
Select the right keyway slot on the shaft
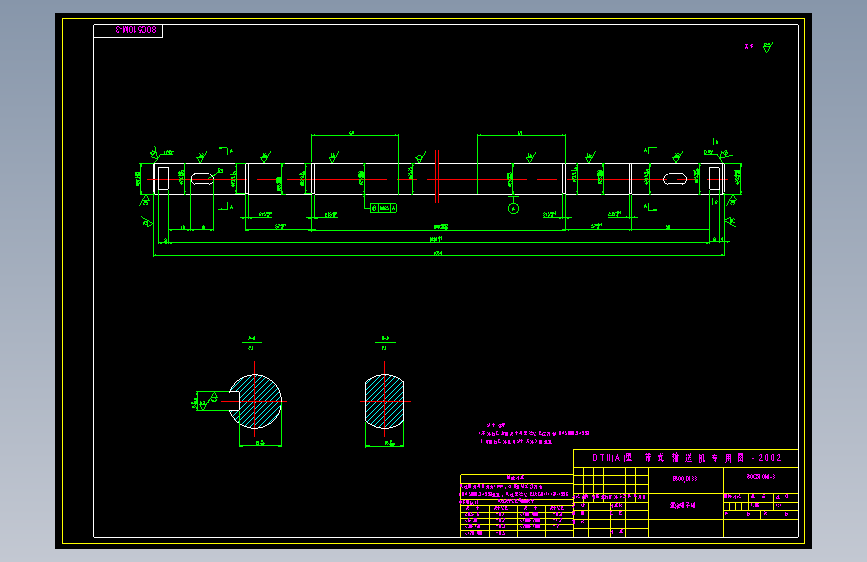click(675, 179)
